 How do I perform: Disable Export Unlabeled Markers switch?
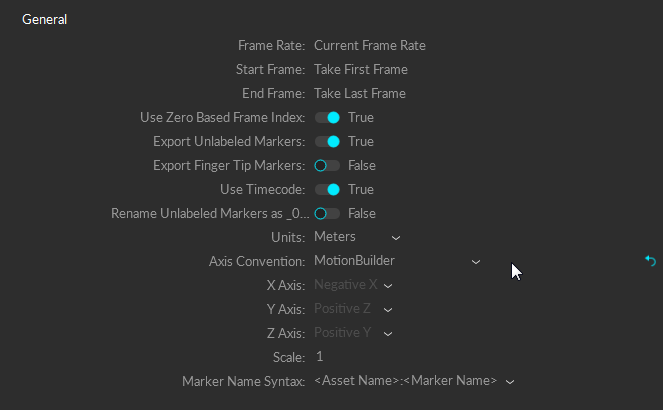click(327, 142)
